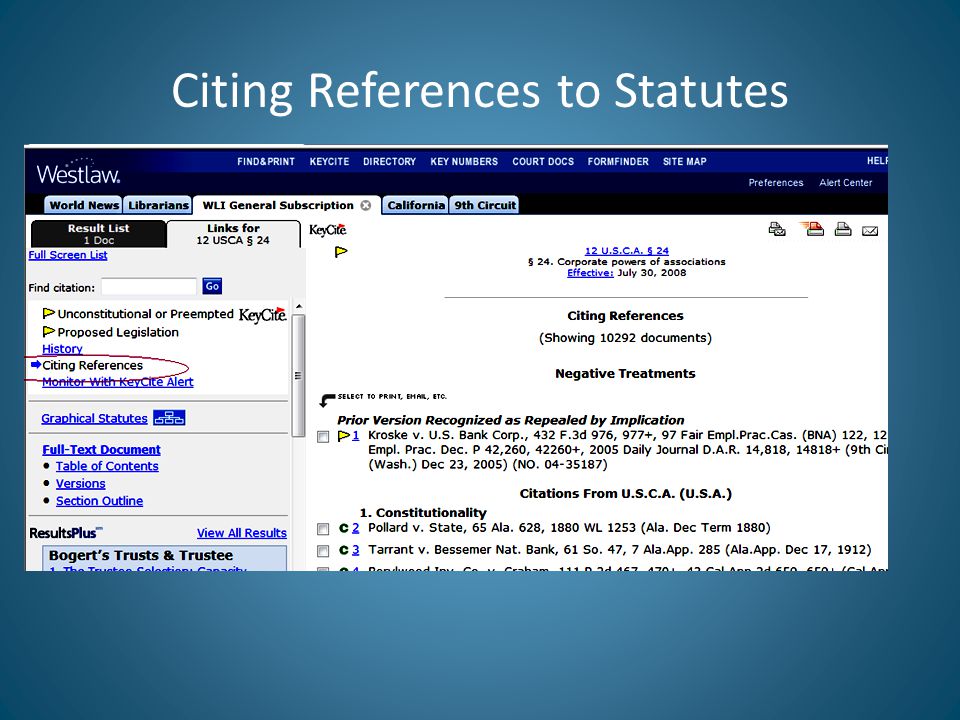Click the left panel scrollbar thumb
Screen dimensions: 960x720
tap(298, 375)
